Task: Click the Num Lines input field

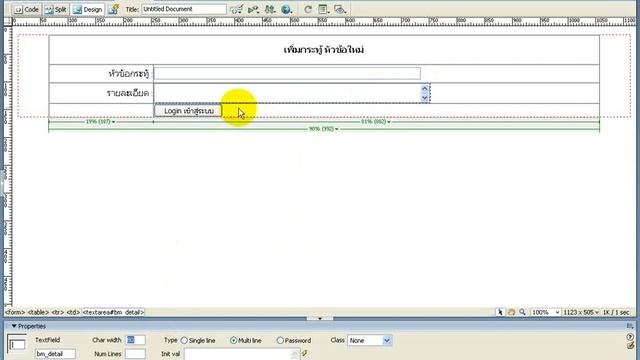Action: [x=136, y=354]
